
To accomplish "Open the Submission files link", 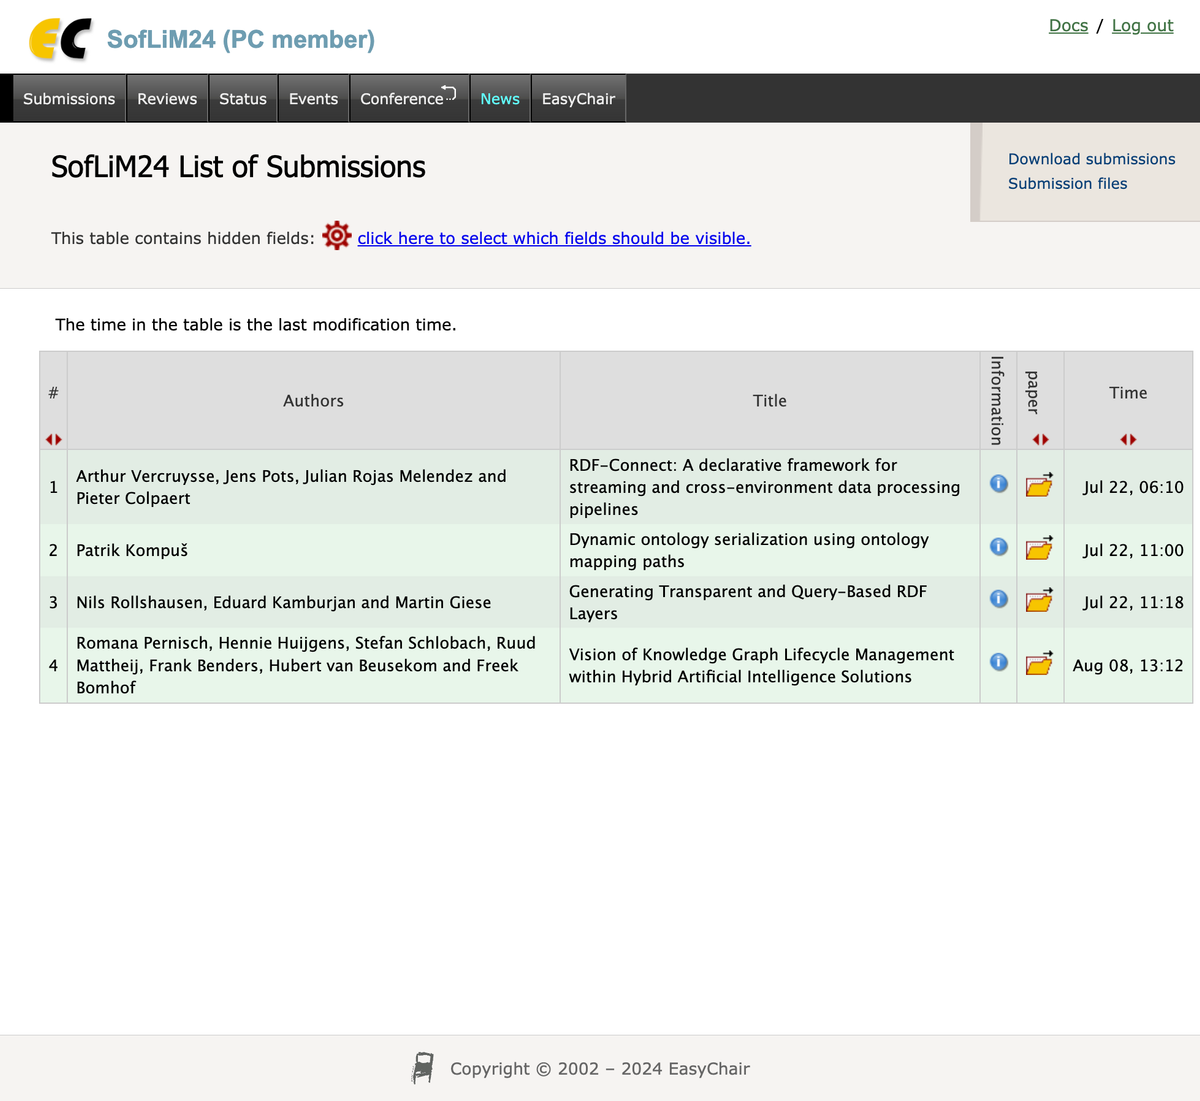I will coord(1067,183).
